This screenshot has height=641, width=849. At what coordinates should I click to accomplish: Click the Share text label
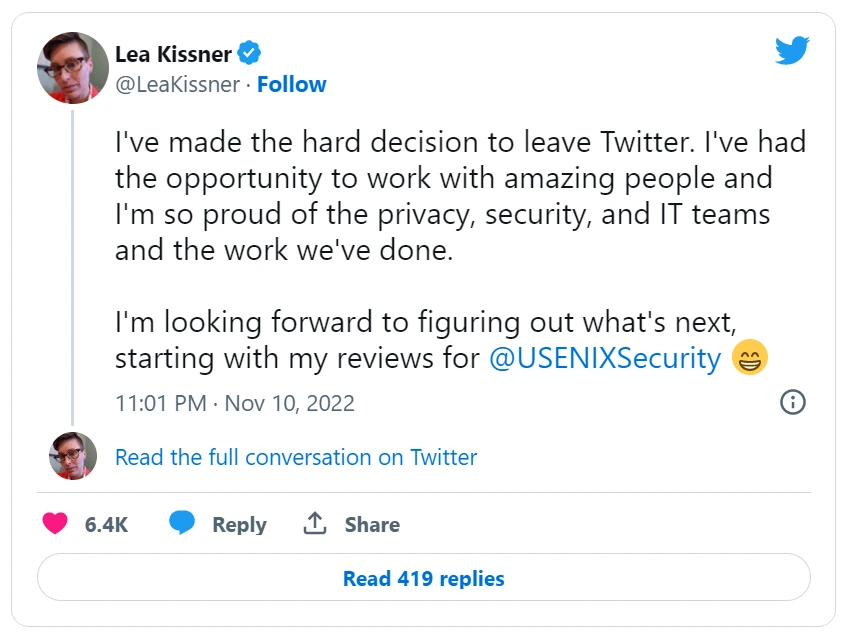(372, 524)
